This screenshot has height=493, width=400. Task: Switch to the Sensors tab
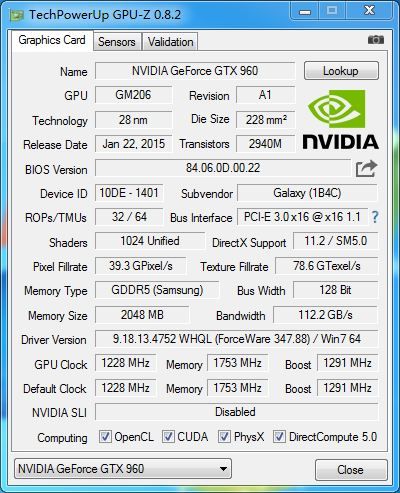pos(117,42)
